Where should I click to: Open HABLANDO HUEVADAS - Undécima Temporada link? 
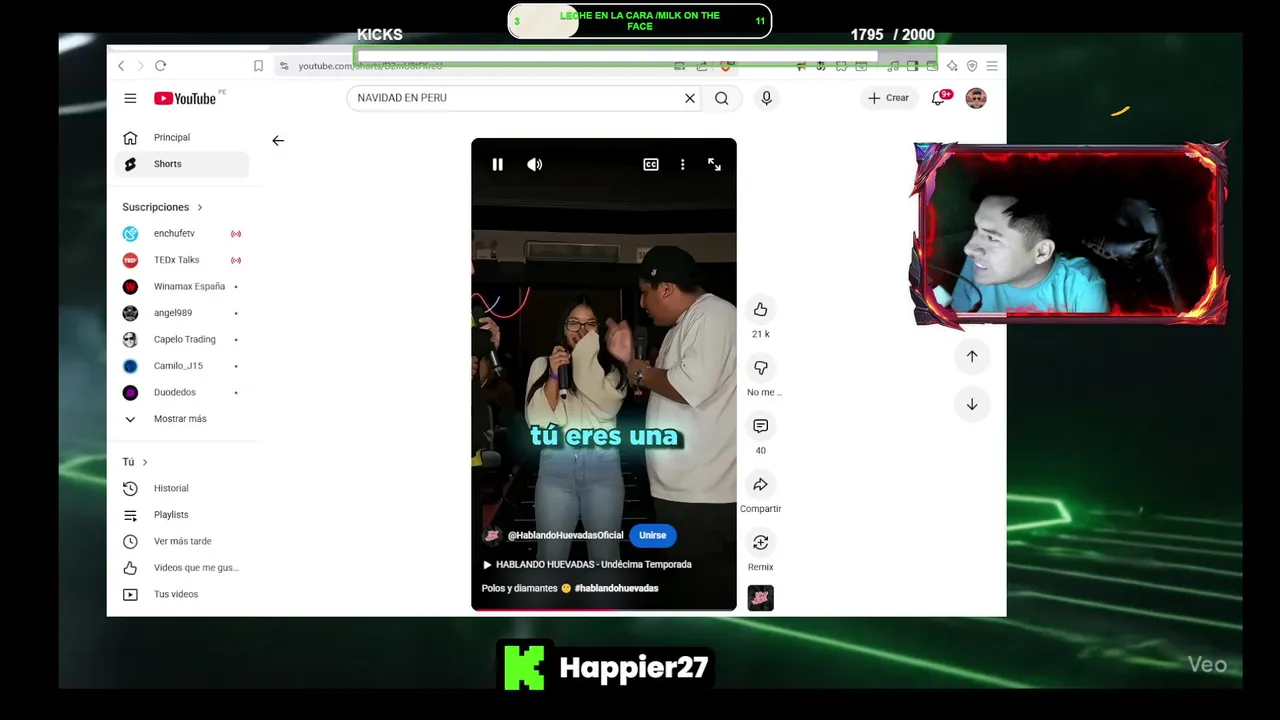click(587, 564)
